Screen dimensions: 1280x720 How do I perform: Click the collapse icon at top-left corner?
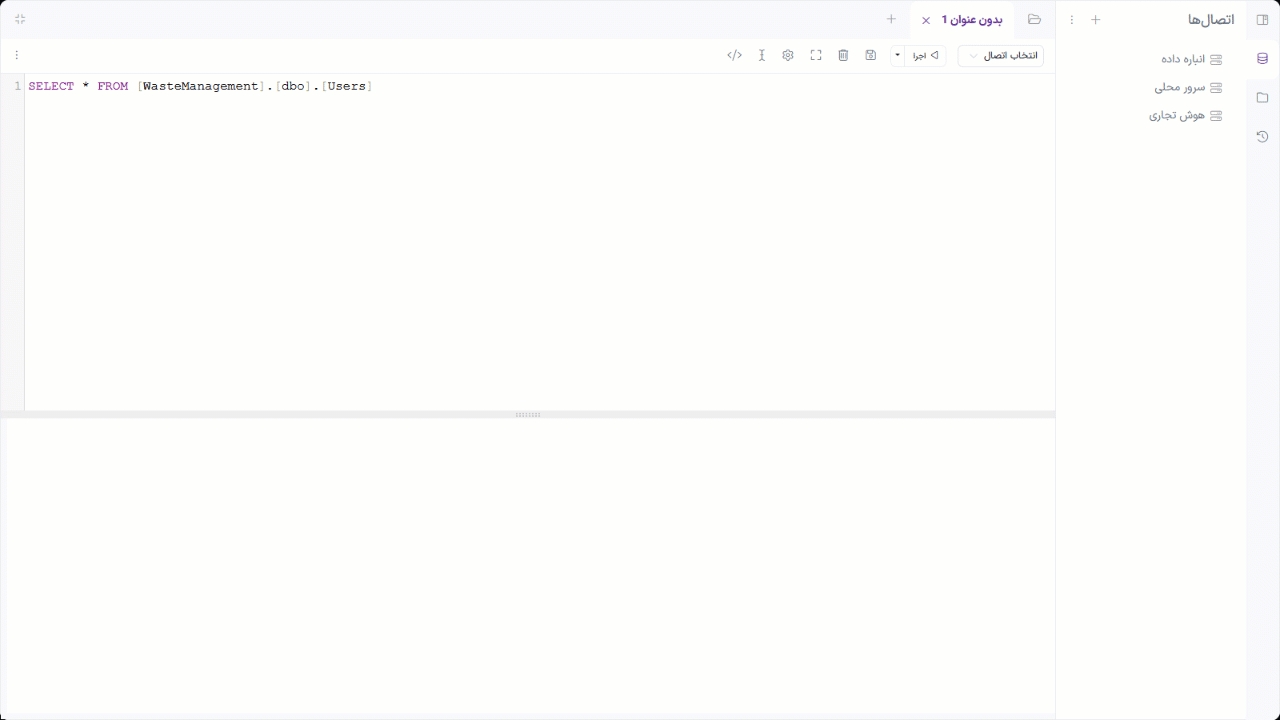(20, 19)
